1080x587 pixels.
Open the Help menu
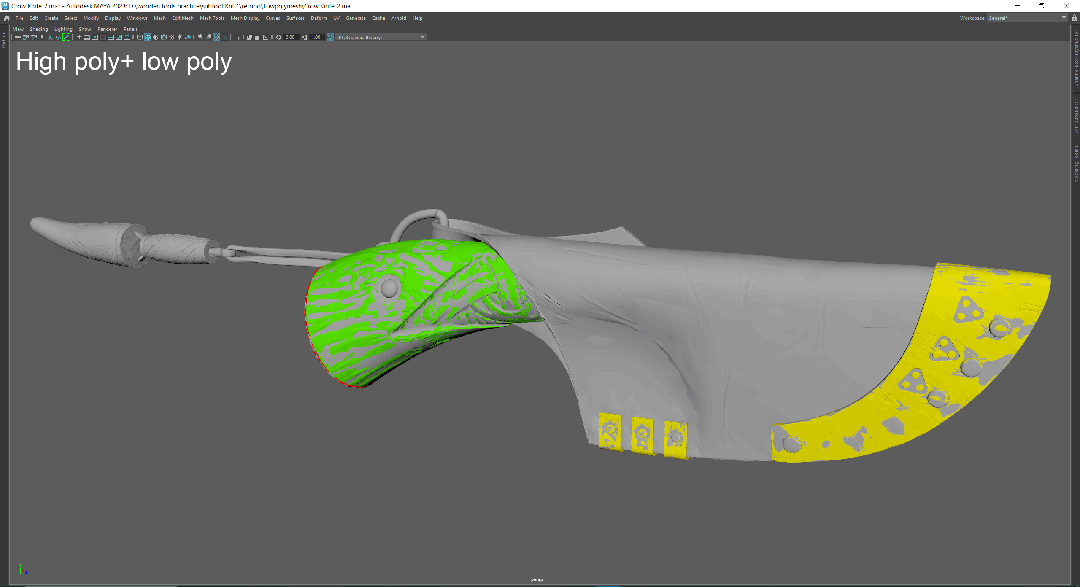[417, 18]
